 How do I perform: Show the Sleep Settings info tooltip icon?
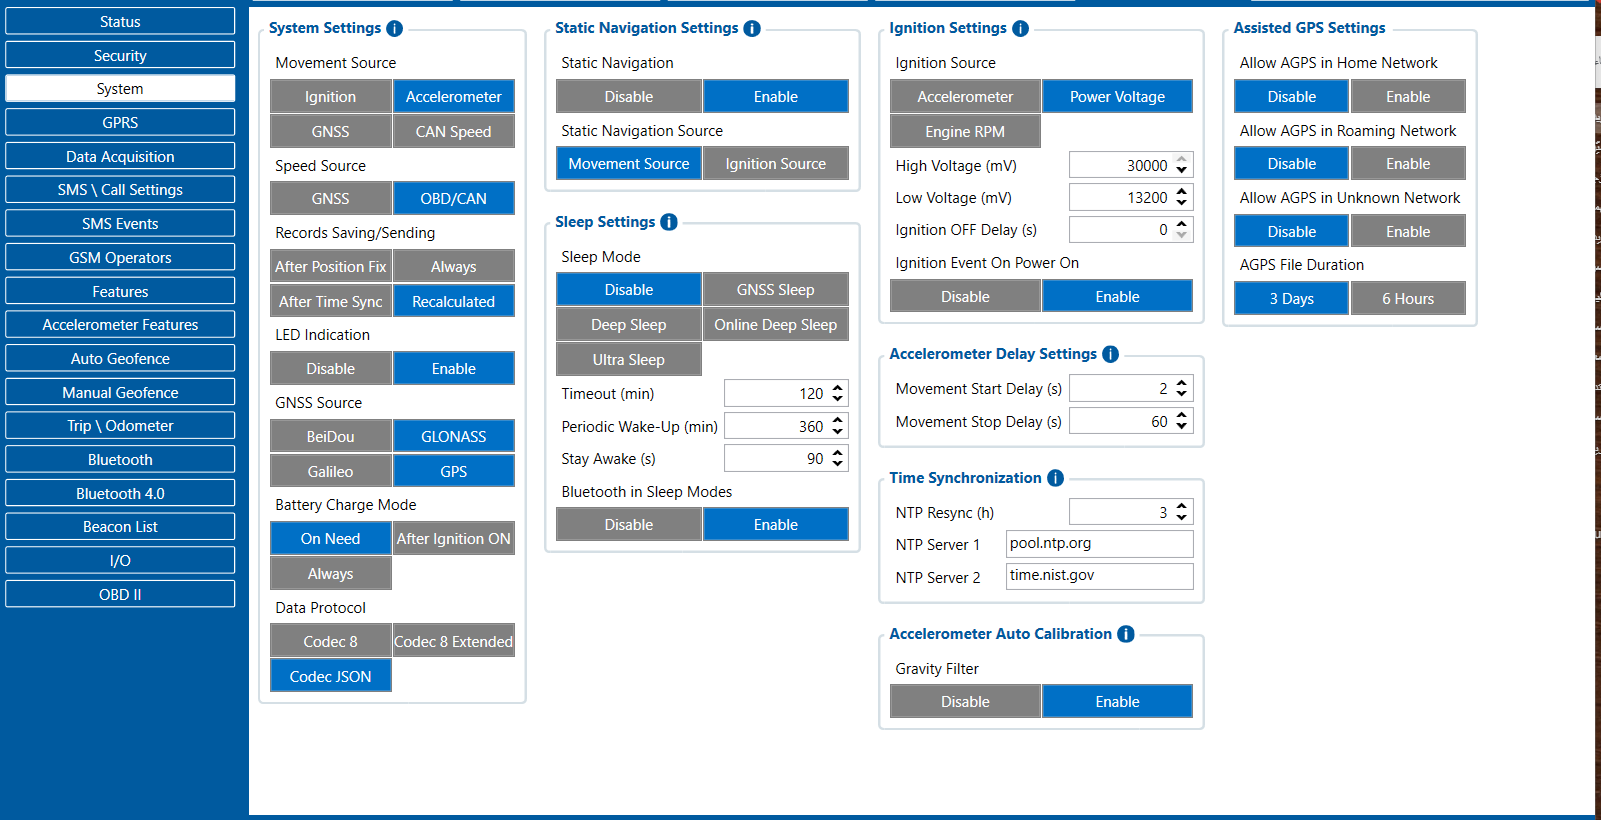pos(669,222)
